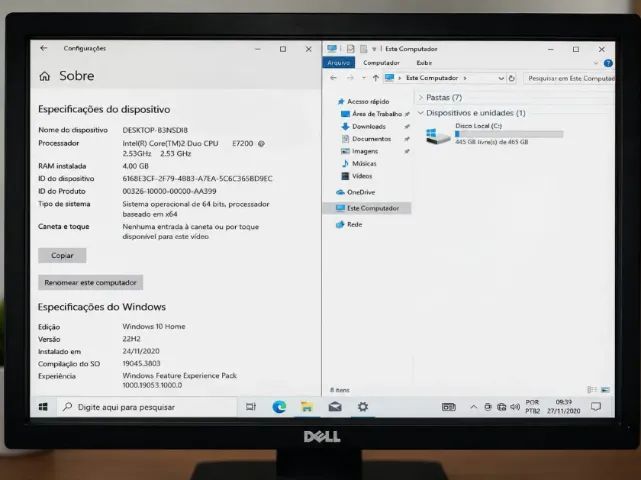This screenshot has height=480, width=641.
Task: Click the Explorer help question mark icon
Action: click(608, 63)
